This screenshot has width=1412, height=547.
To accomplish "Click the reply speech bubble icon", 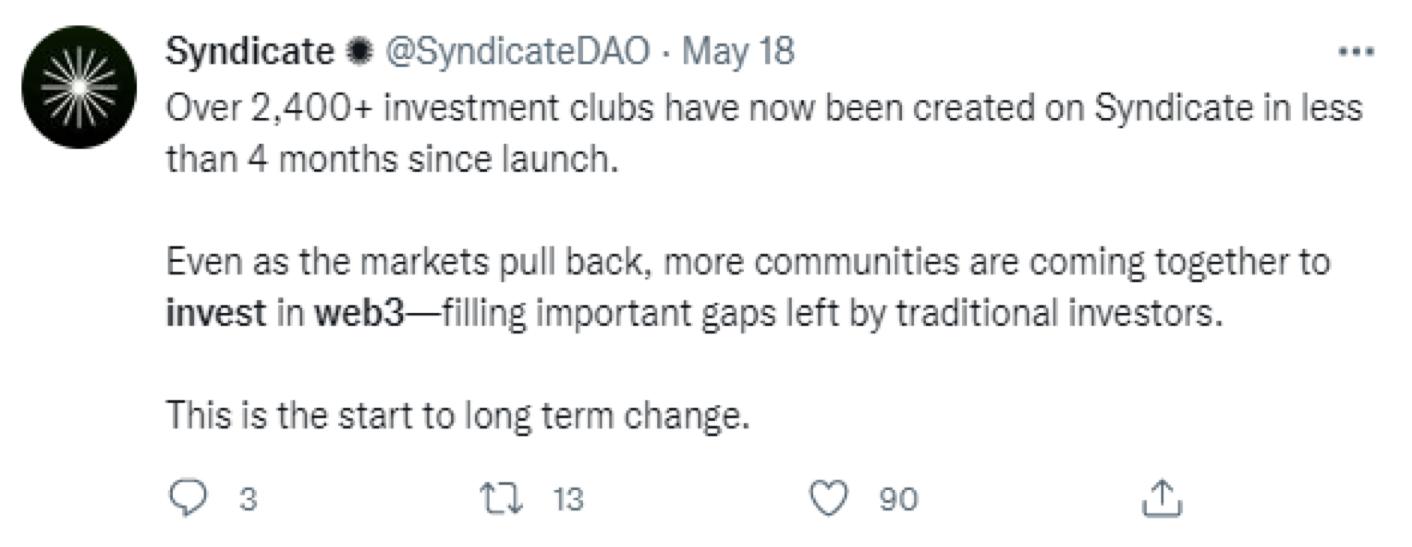I will pos(185,497).
